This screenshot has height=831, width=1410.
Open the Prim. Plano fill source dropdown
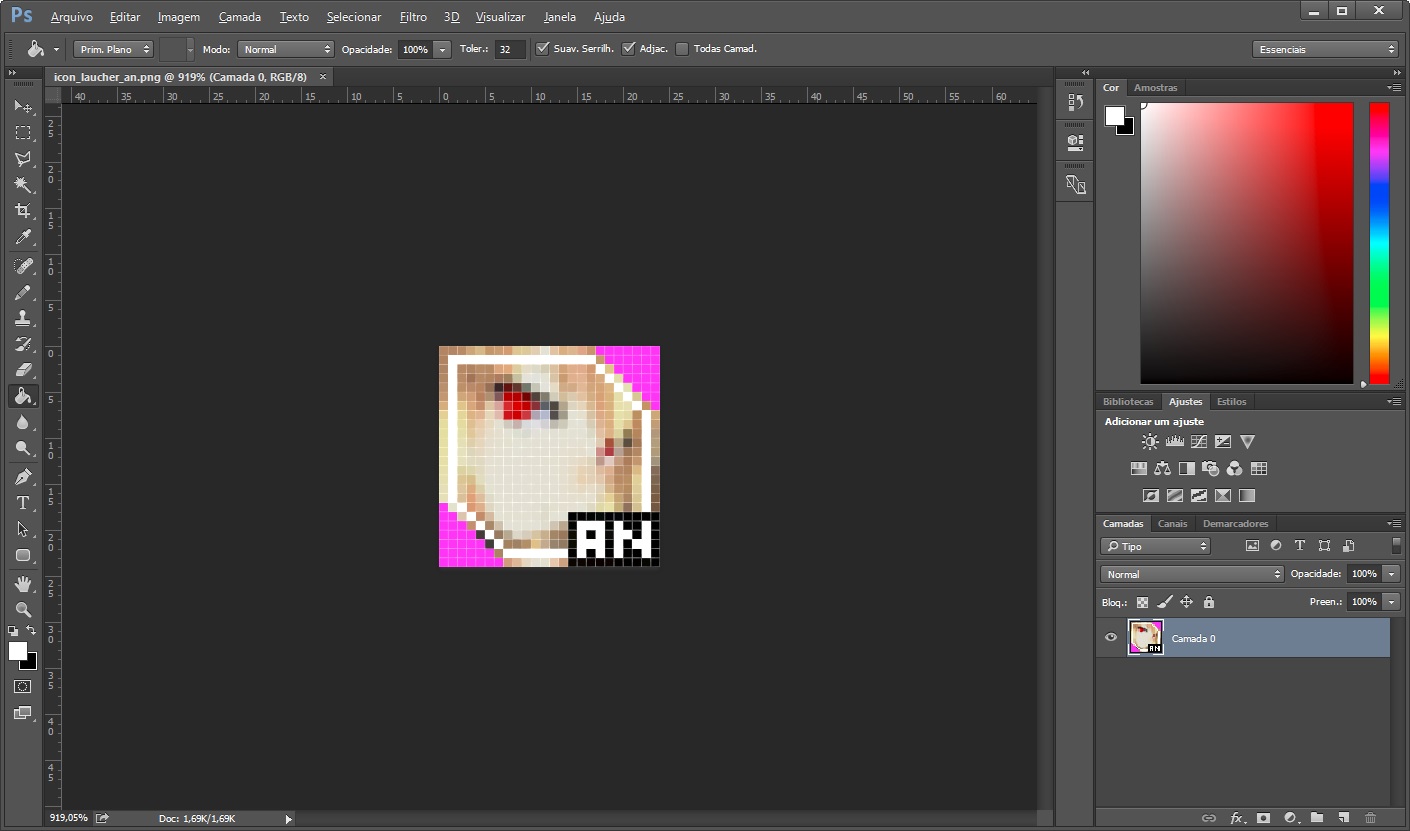(113, 49)
